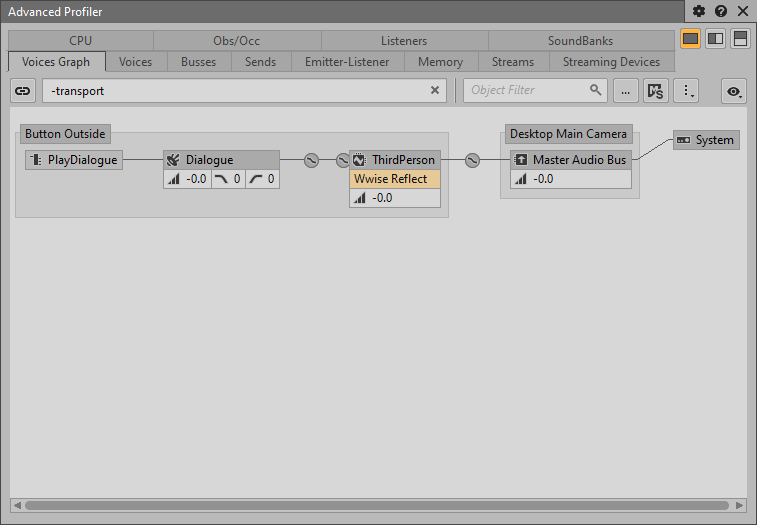Switch to side-by-side split layout

(715, 39)
